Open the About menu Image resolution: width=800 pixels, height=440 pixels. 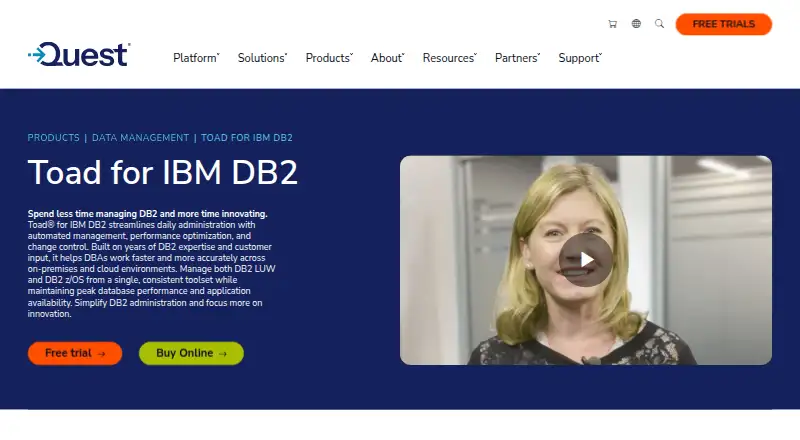pyautogui.click(x=388, y=58)
